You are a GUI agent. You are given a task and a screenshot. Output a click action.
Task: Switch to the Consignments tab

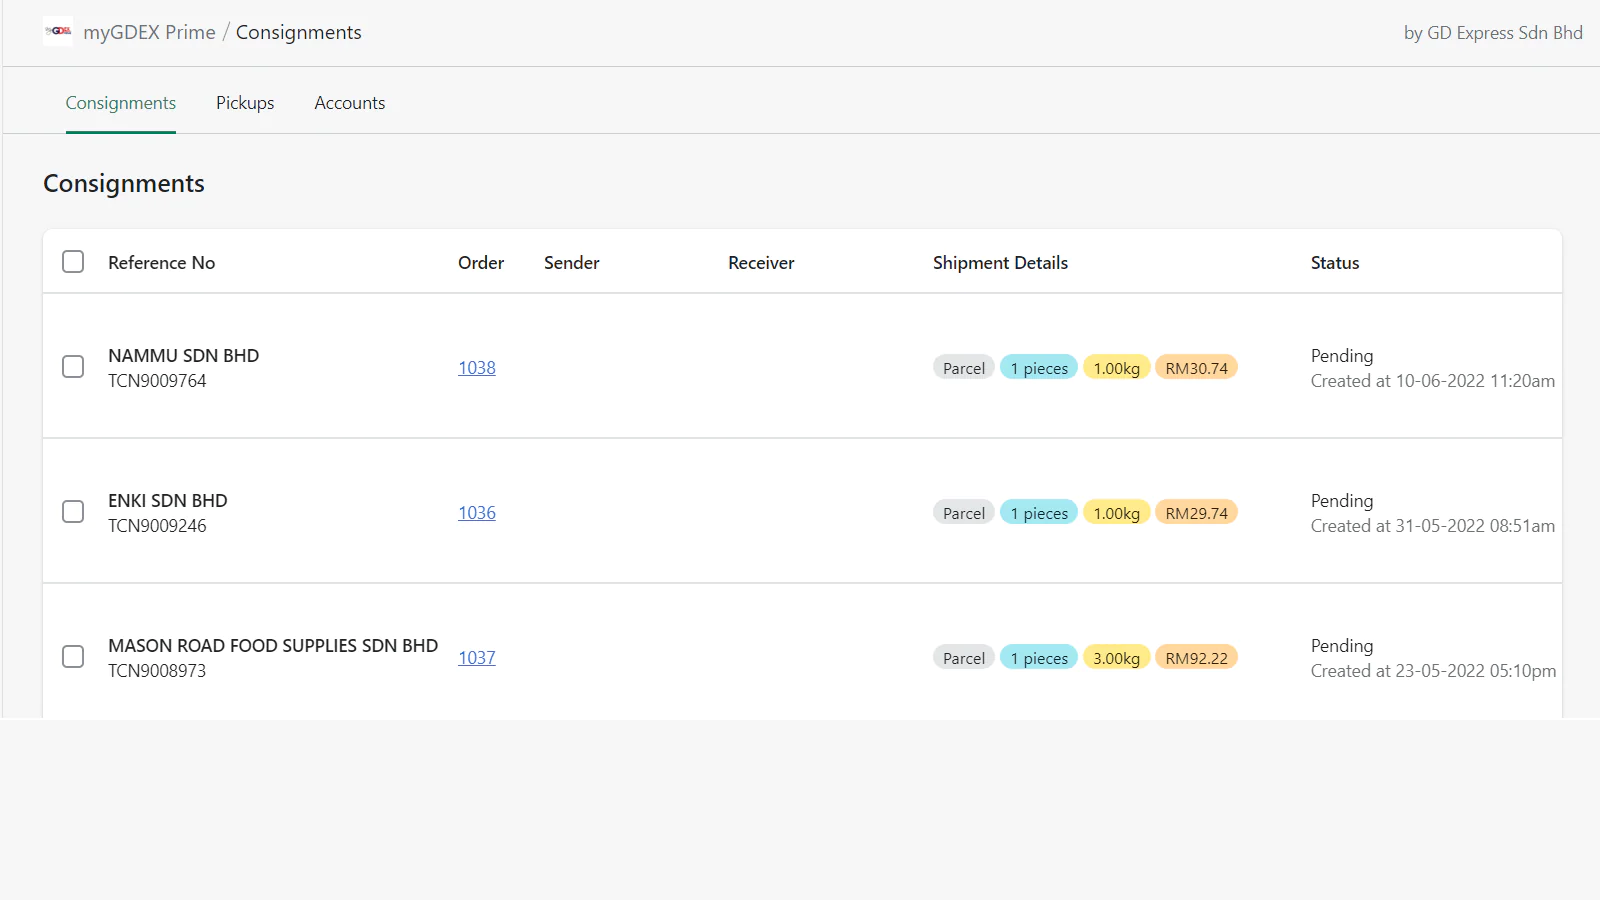tap(121, 103)
